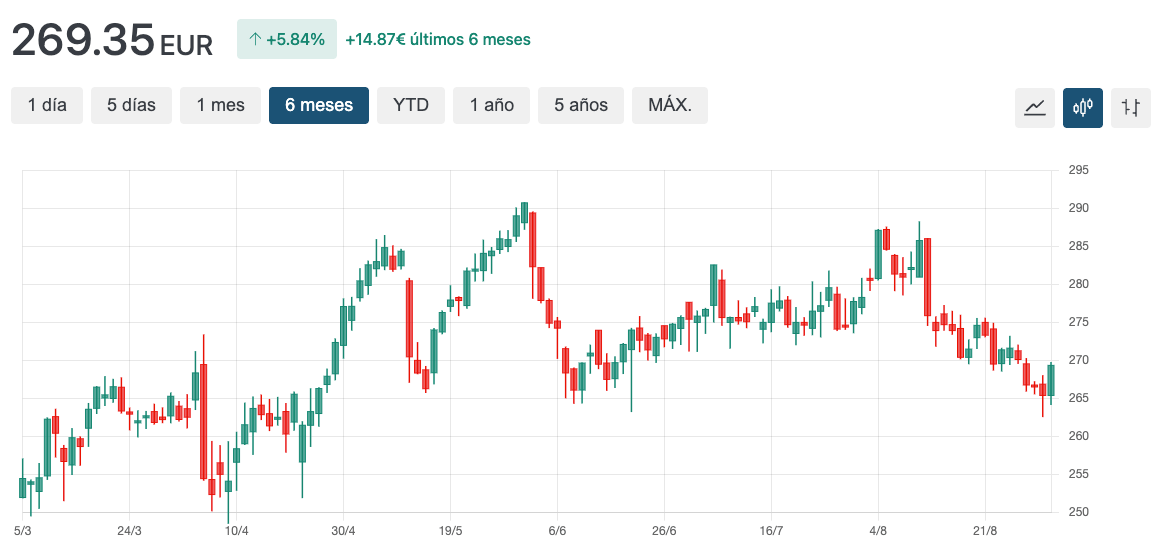This screenshot has width=1163, height=552.
Task: Switch to the OHLC bar chart view
Action: 1130,108
